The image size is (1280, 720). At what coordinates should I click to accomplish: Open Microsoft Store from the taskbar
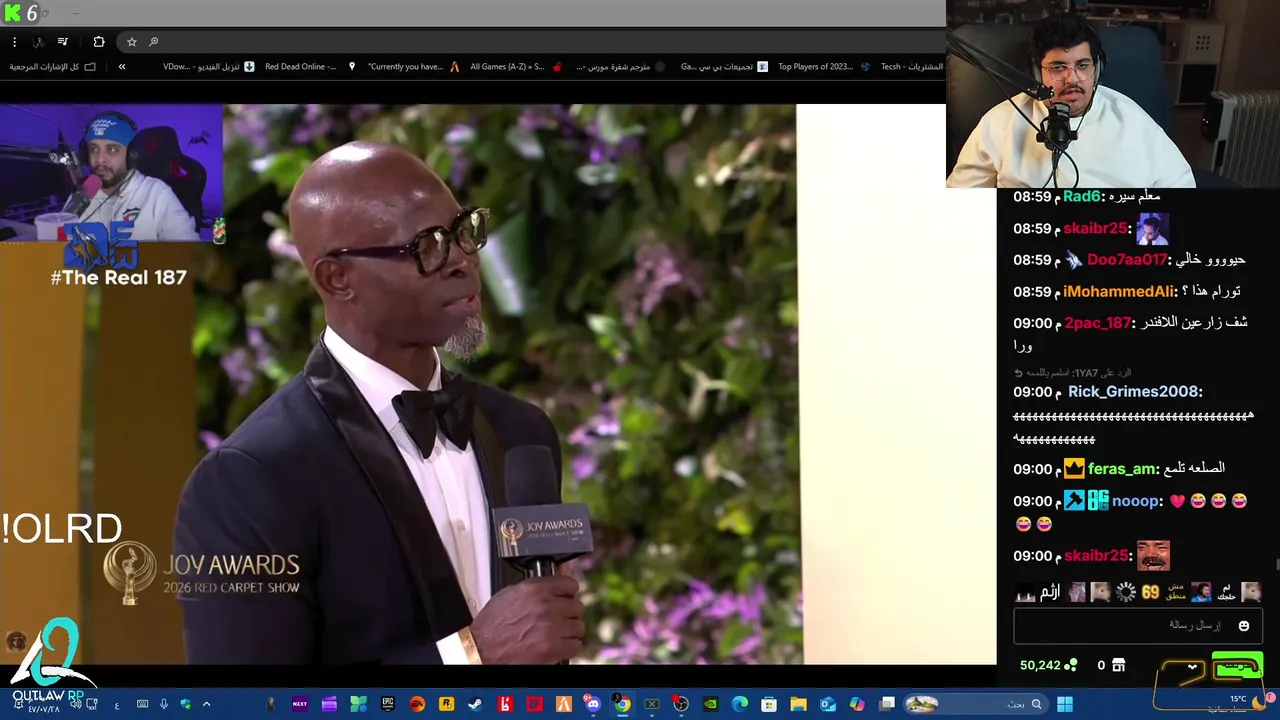click(x=769, y=704)
